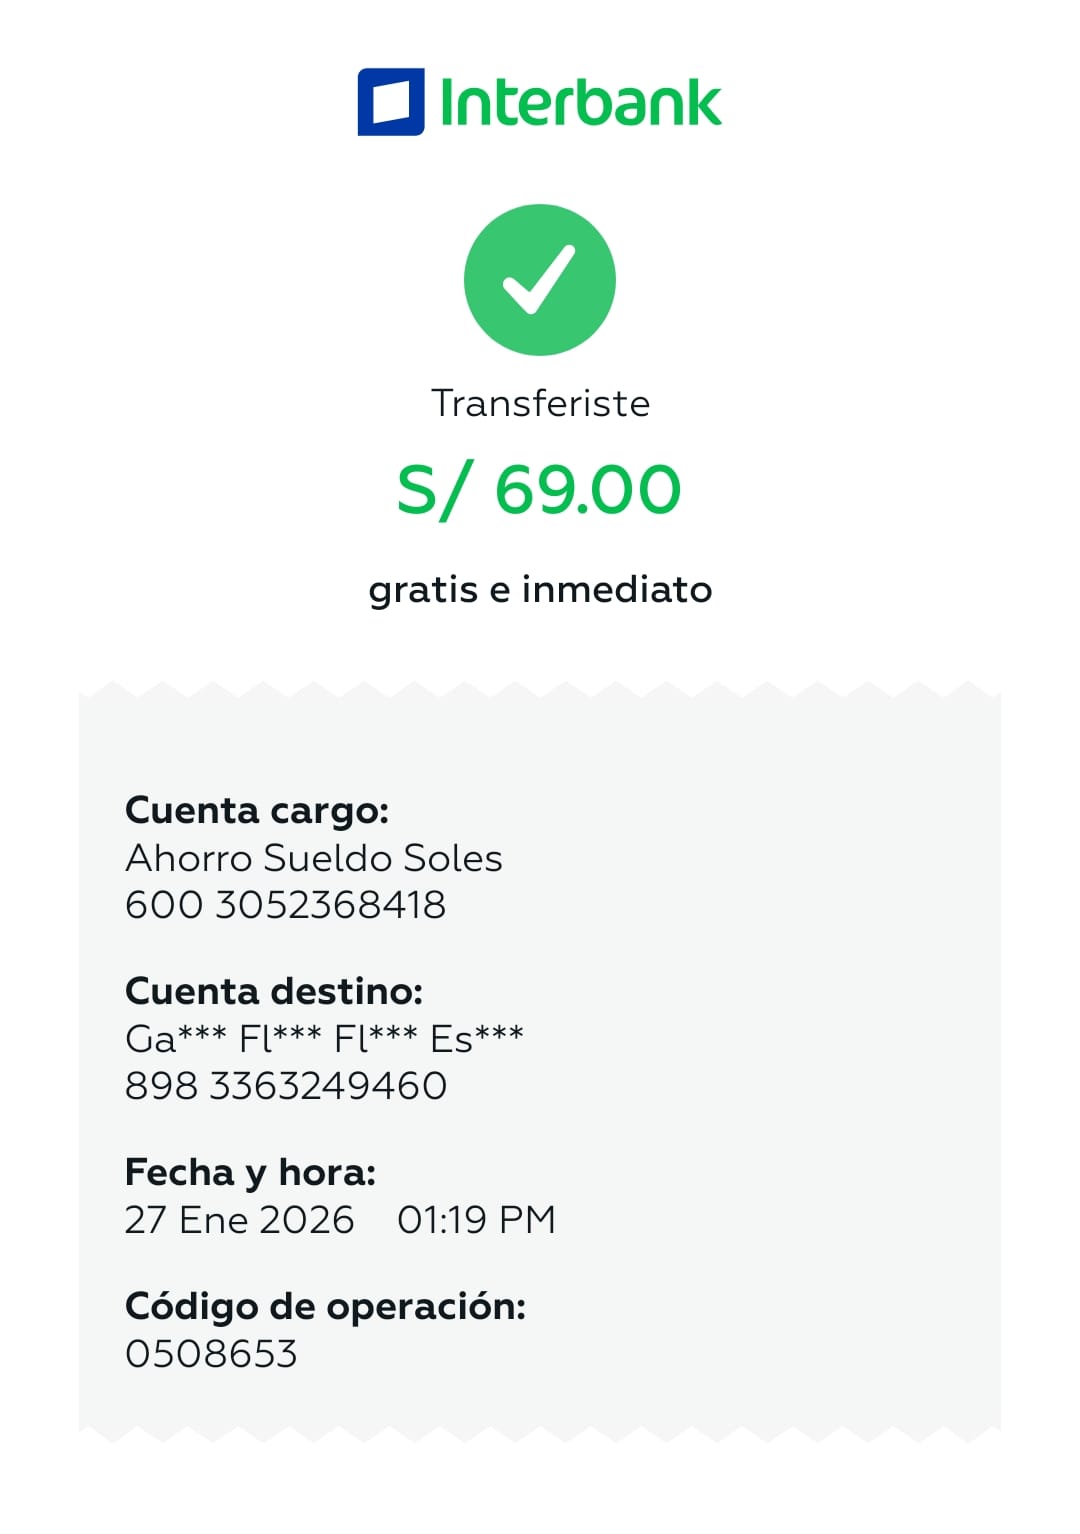Click the green success checkmark circle
Viewport: 1080px width, 1534px height.
tap(540, 280)
